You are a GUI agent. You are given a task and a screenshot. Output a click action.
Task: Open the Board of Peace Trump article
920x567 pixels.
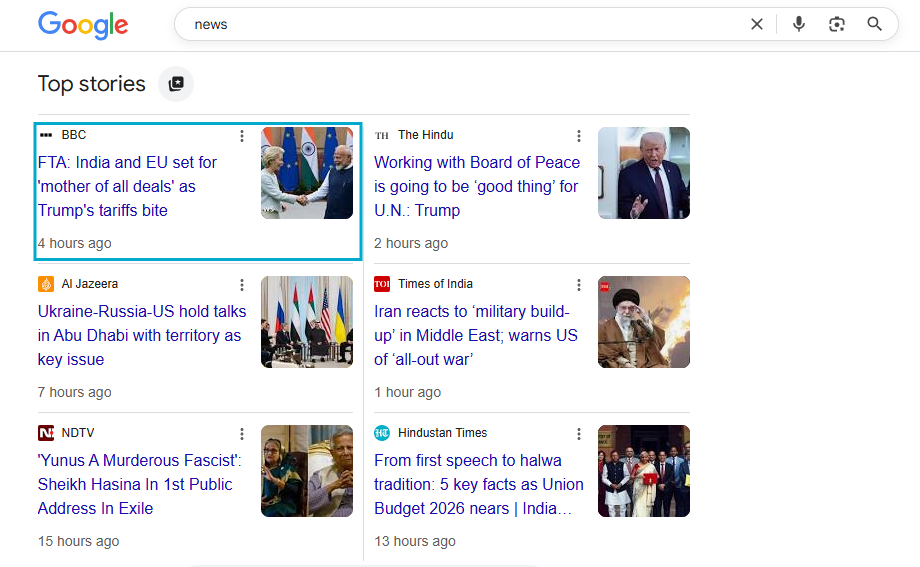pyautogui.click(x=476, y=186)
